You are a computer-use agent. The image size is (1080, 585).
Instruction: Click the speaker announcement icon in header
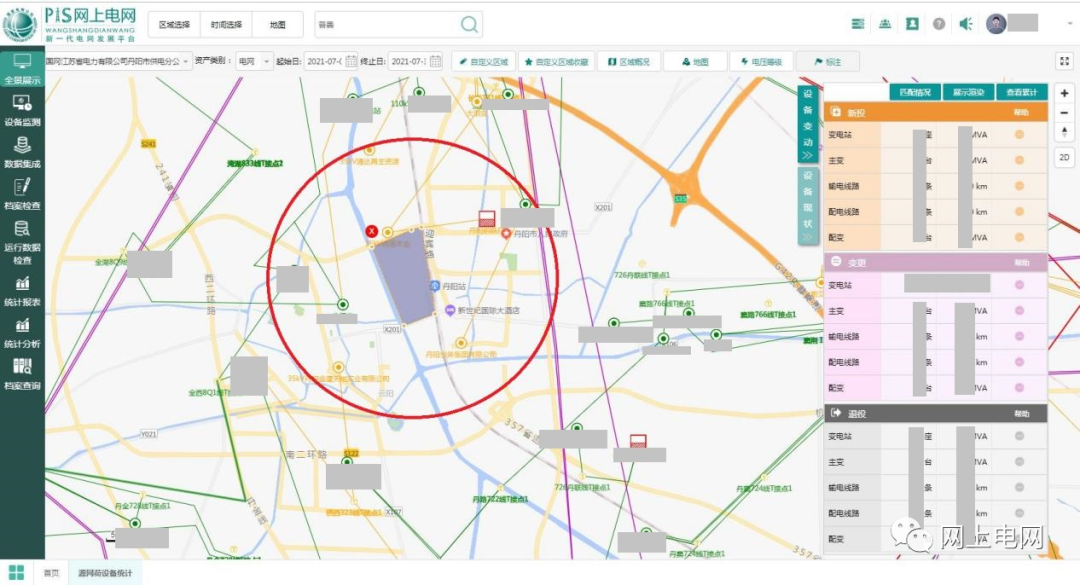966,24
